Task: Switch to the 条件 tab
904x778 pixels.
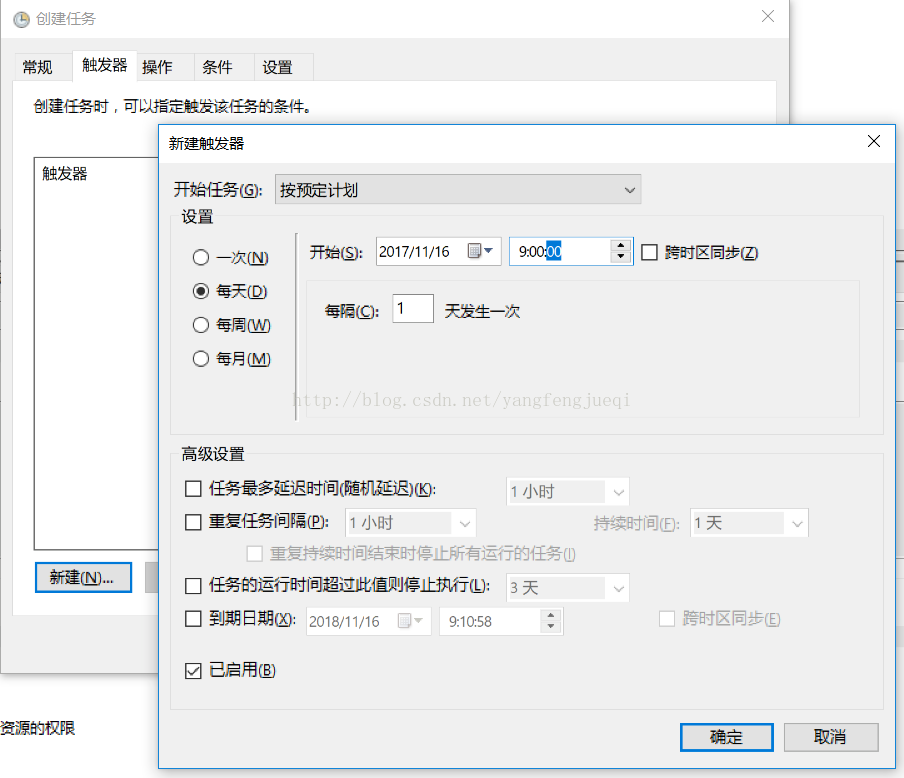Action: pyautogui.click(x=218, y=66)
